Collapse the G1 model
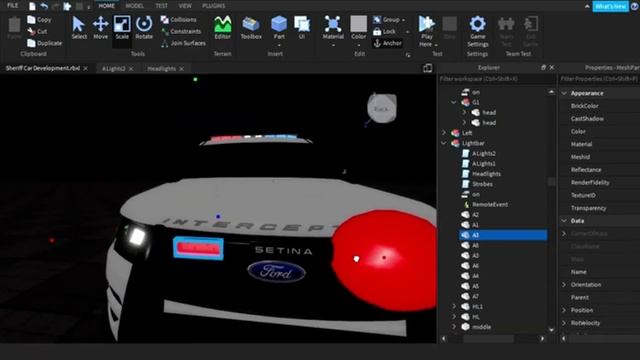Image resolution: width=640 pixels, height=360 pixels. (454, 102)
